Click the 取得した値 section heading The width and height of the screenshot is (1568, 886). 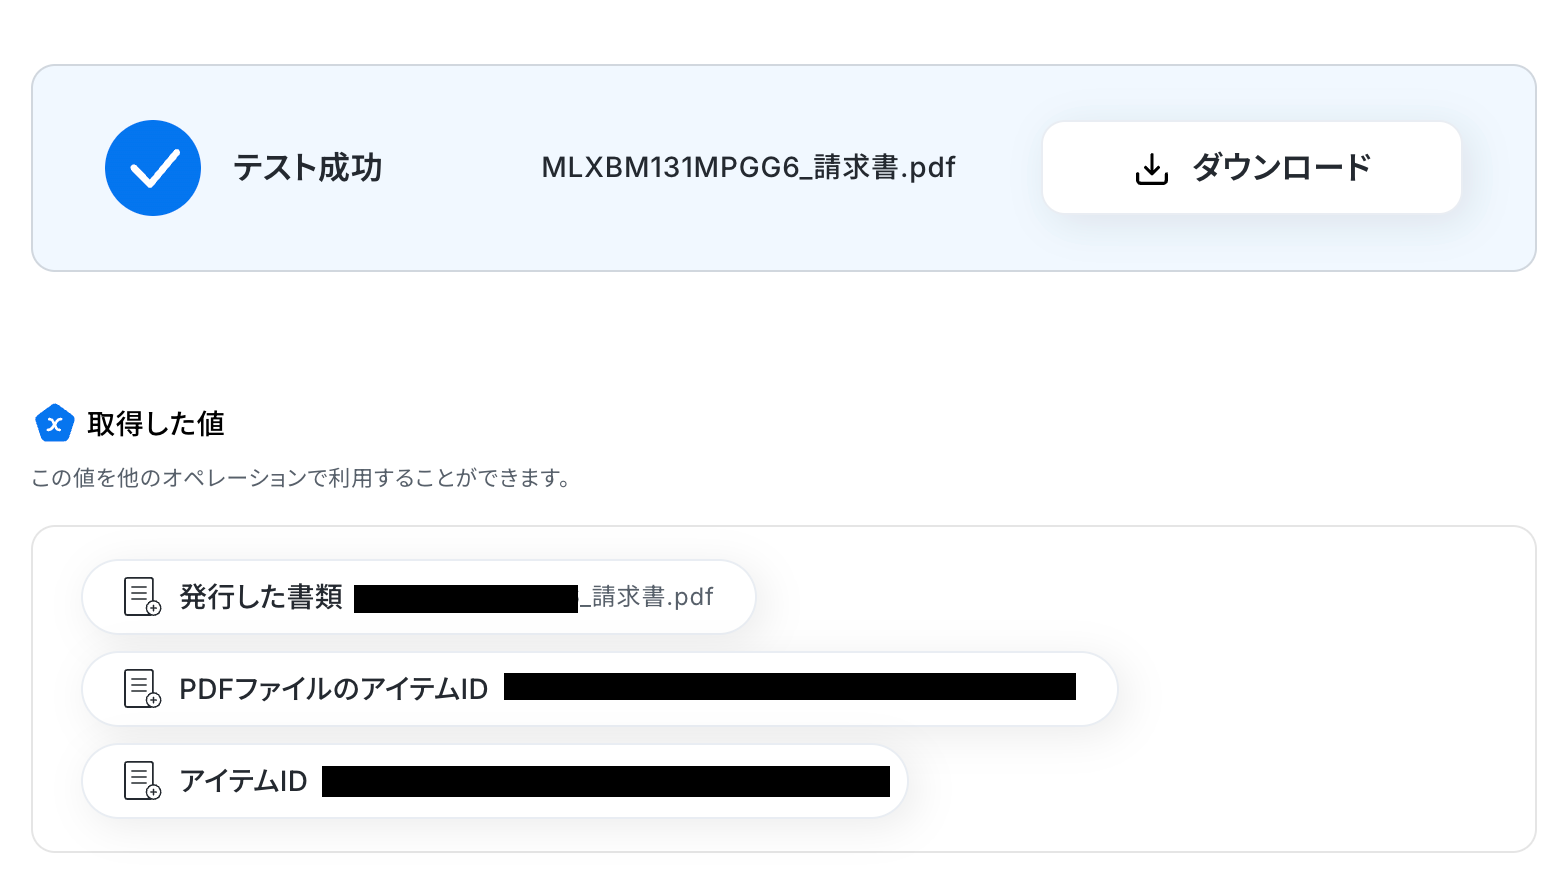point(156,424)
